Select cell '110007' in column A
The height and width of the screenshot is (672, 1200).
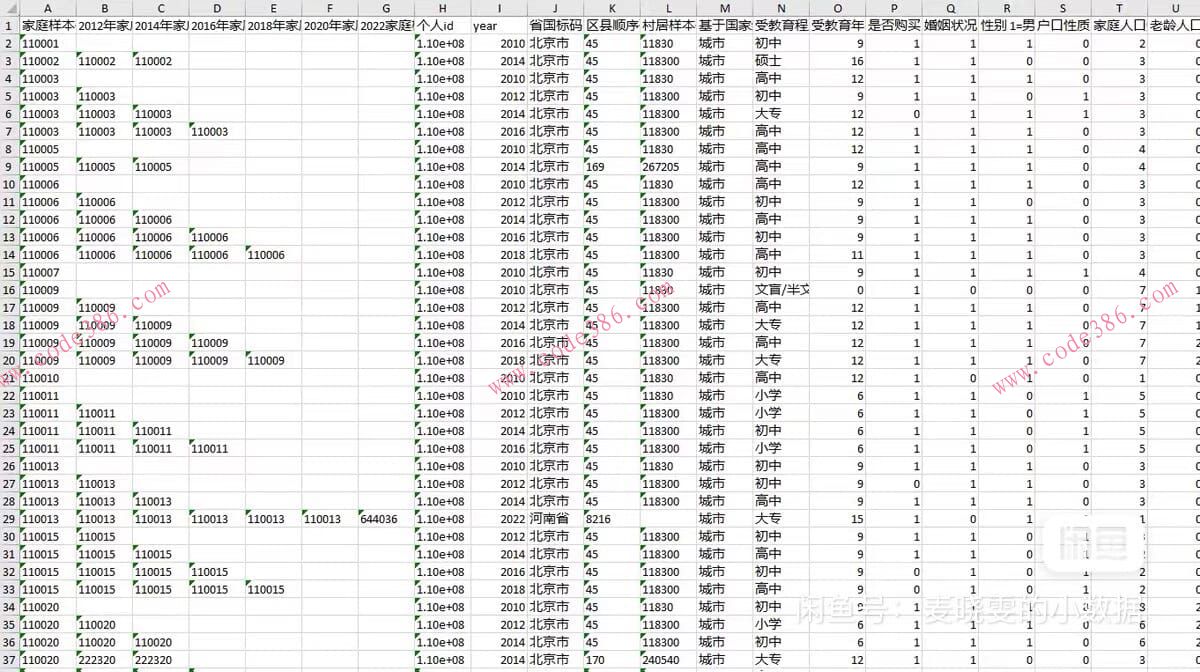[47, 272]
